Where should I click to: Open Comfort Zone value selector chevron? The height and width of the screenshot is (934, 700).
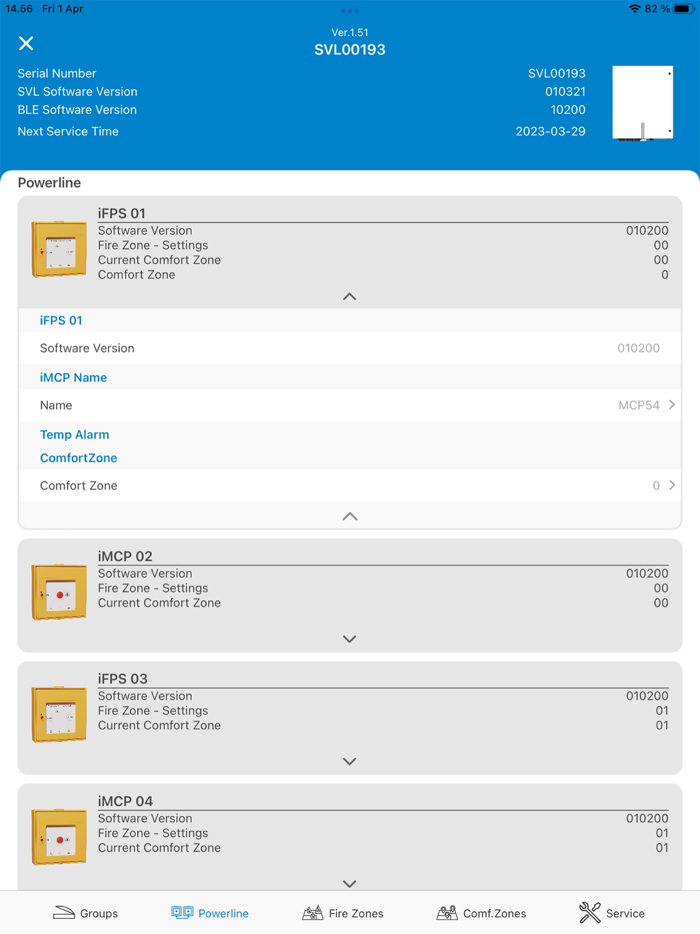pyautogui.click(x=672, y=485)
